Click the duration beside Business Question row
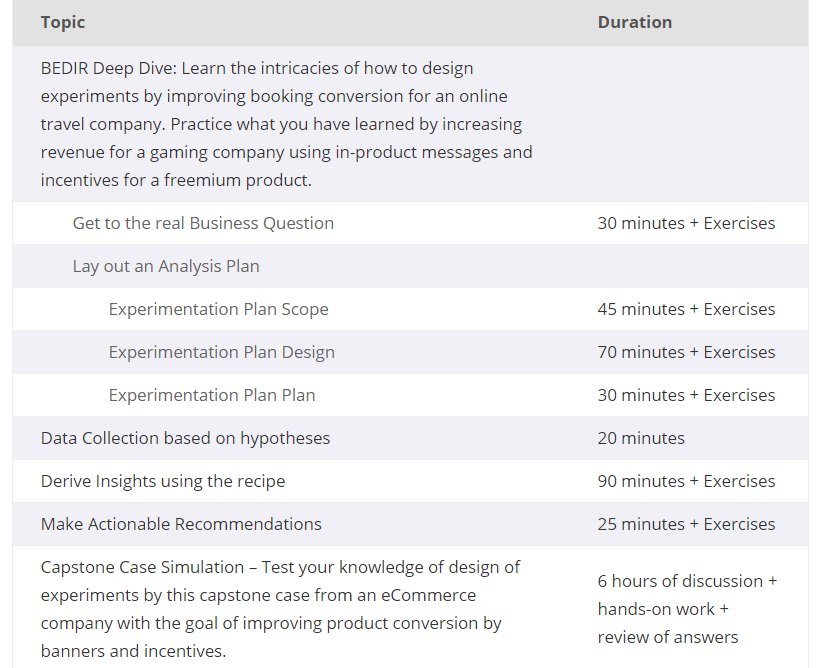The width and height of the screenshot is (818, 668). (687, 223)
